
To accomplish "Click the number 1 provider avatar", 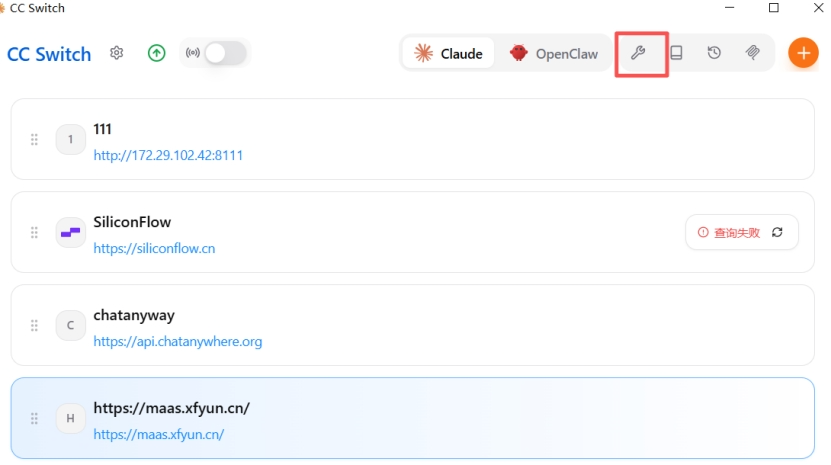I will [x=70, y=139].
